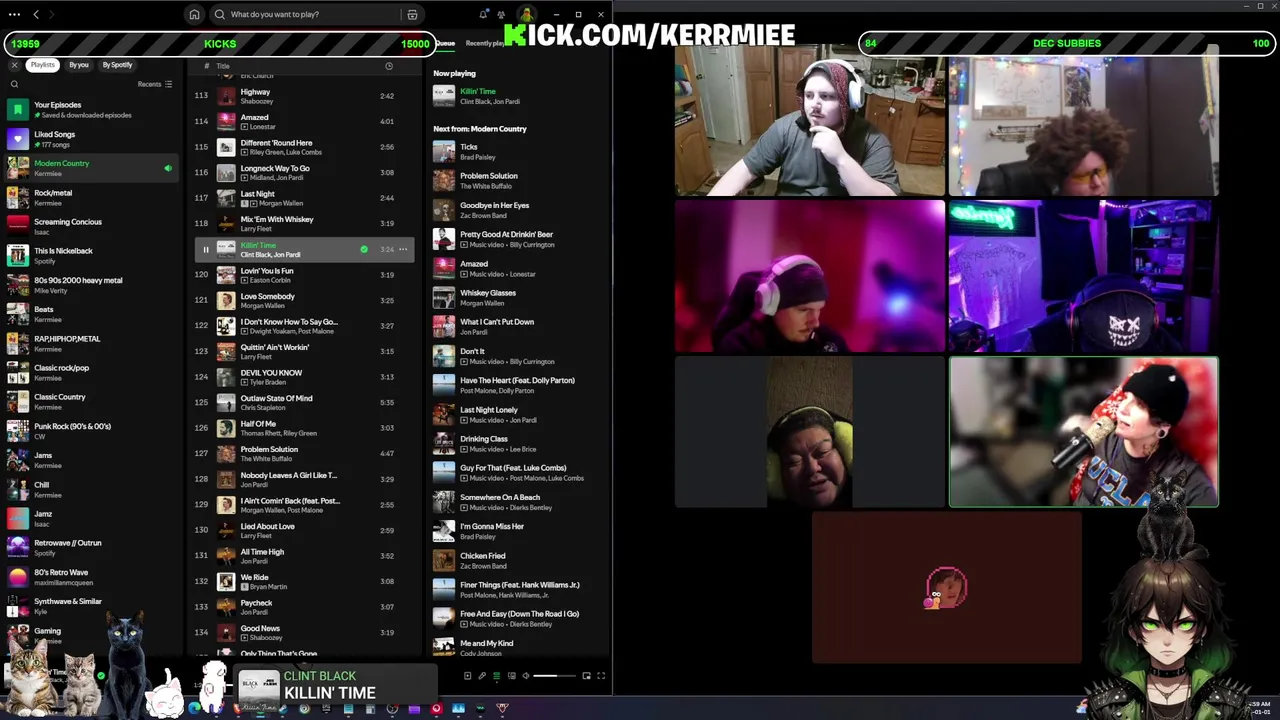Click the Killin' Time now playing thumbnail

pos(444,96)
